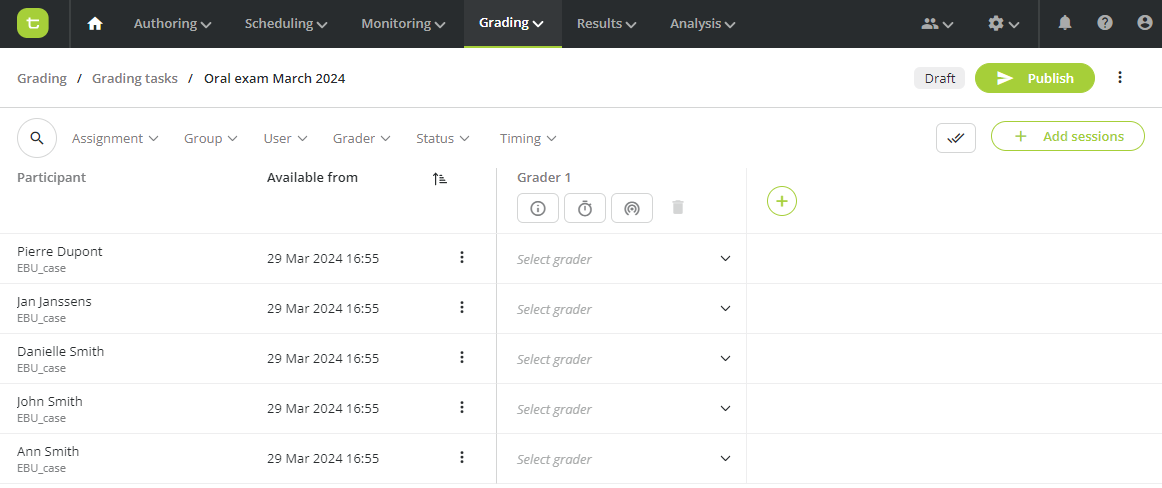Viewport: 1162px width, 488px height.
Task: Open the Select grader dropdown for Pierre Dupont
Action: (x=622, y=258)
